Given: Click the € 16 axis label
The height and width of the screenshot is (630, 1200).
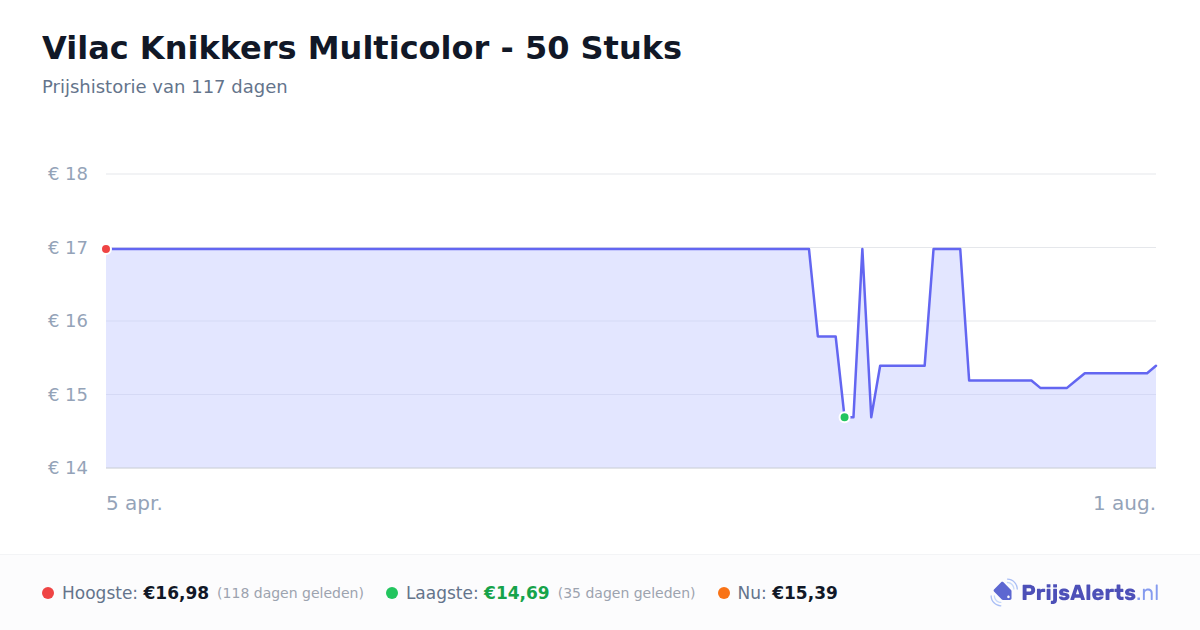Looking at the screenshot, I should tap(68, 321).
